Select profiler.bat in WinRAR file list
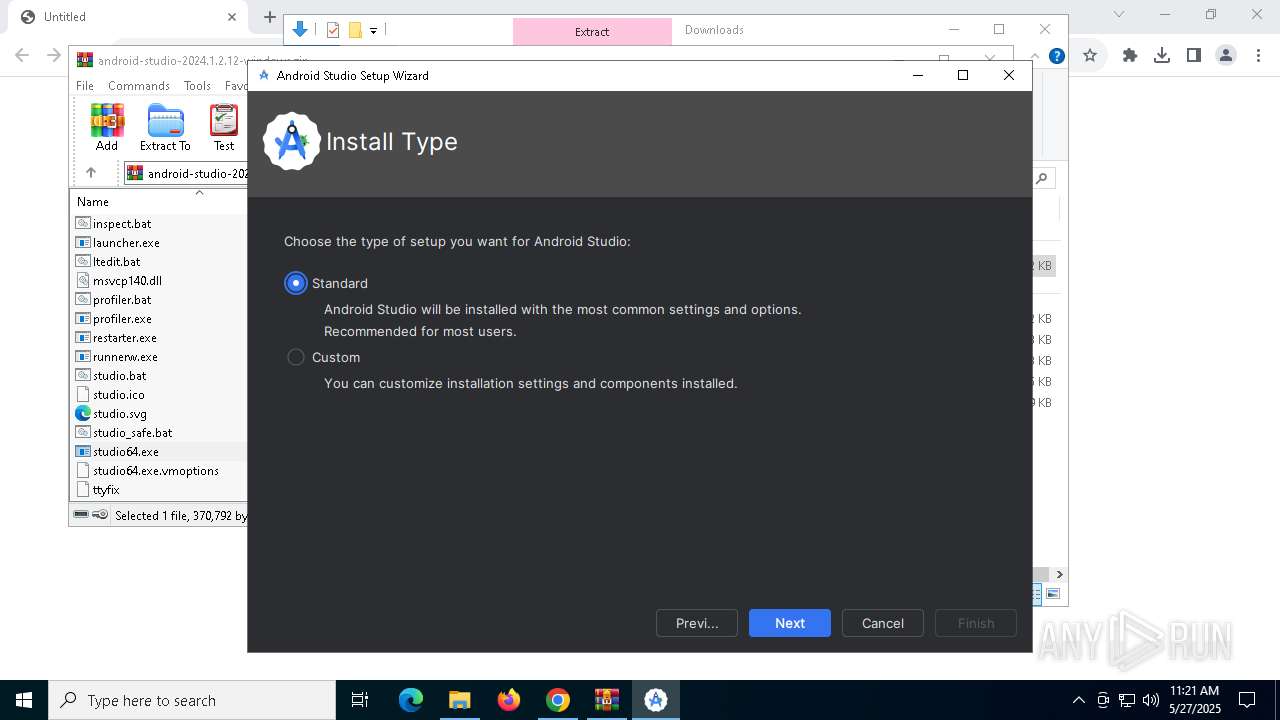Image resolution: width=1280 pixels, height=720 pixels. [122, 300]
